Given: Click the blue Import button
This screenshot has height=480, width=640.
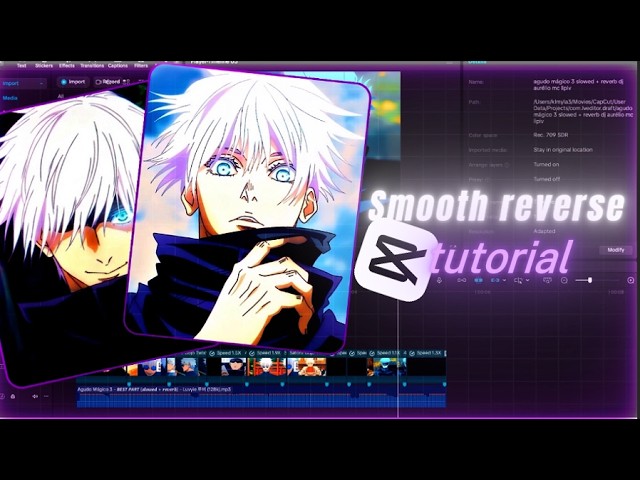Looking at the screenshot, I should pyautogui.click(x=73, y=82).
